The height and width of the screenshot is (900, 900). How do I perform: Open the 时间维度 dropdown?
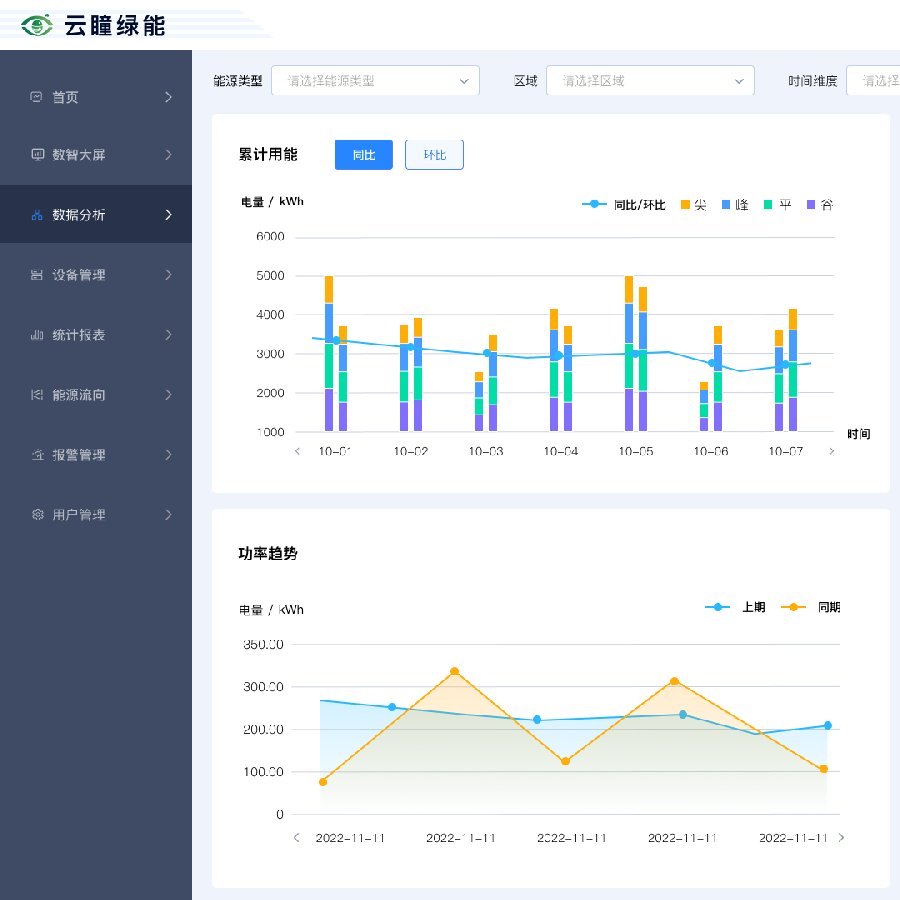coord(872,81)
